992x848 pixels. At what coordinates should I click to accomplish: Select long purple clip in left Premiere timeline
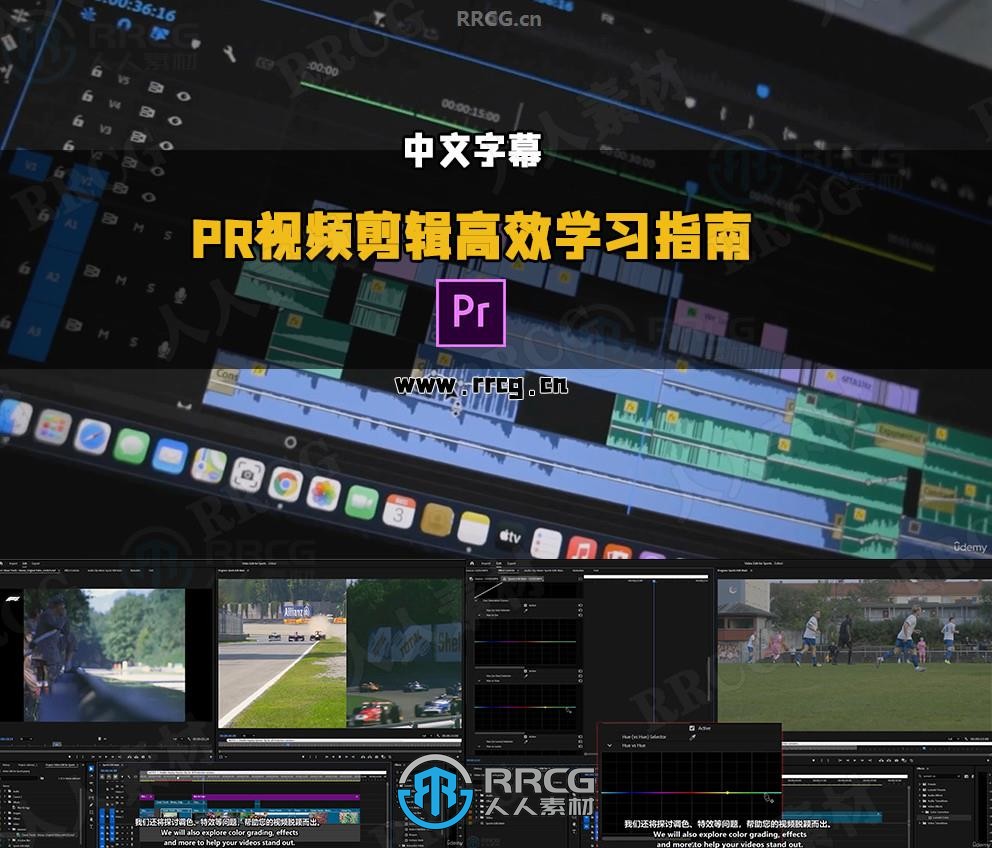276,797
